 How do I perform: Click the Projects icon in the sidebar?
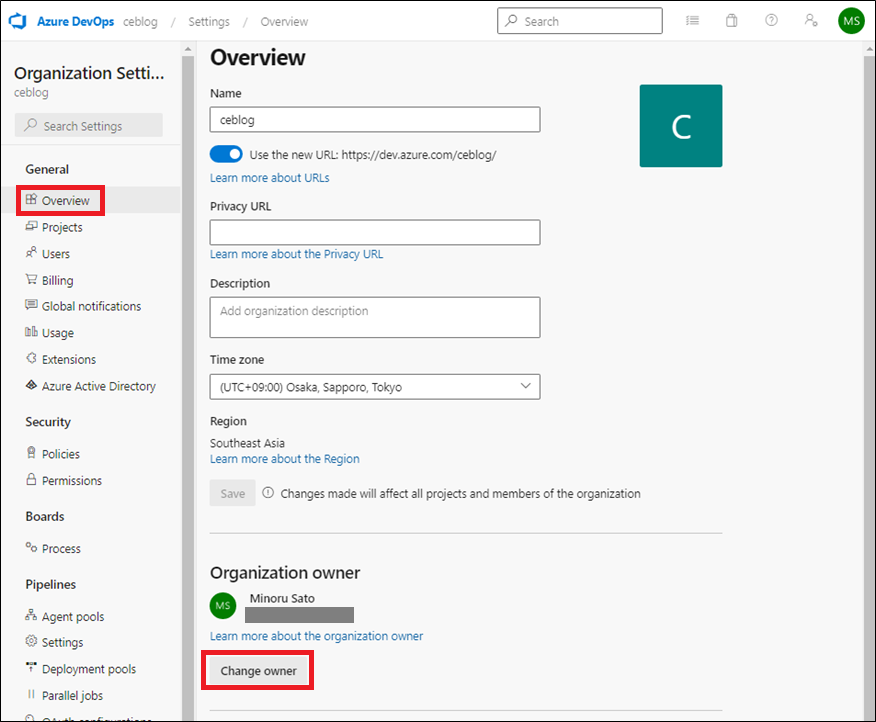pyautogui.click(x=31, y=226)
